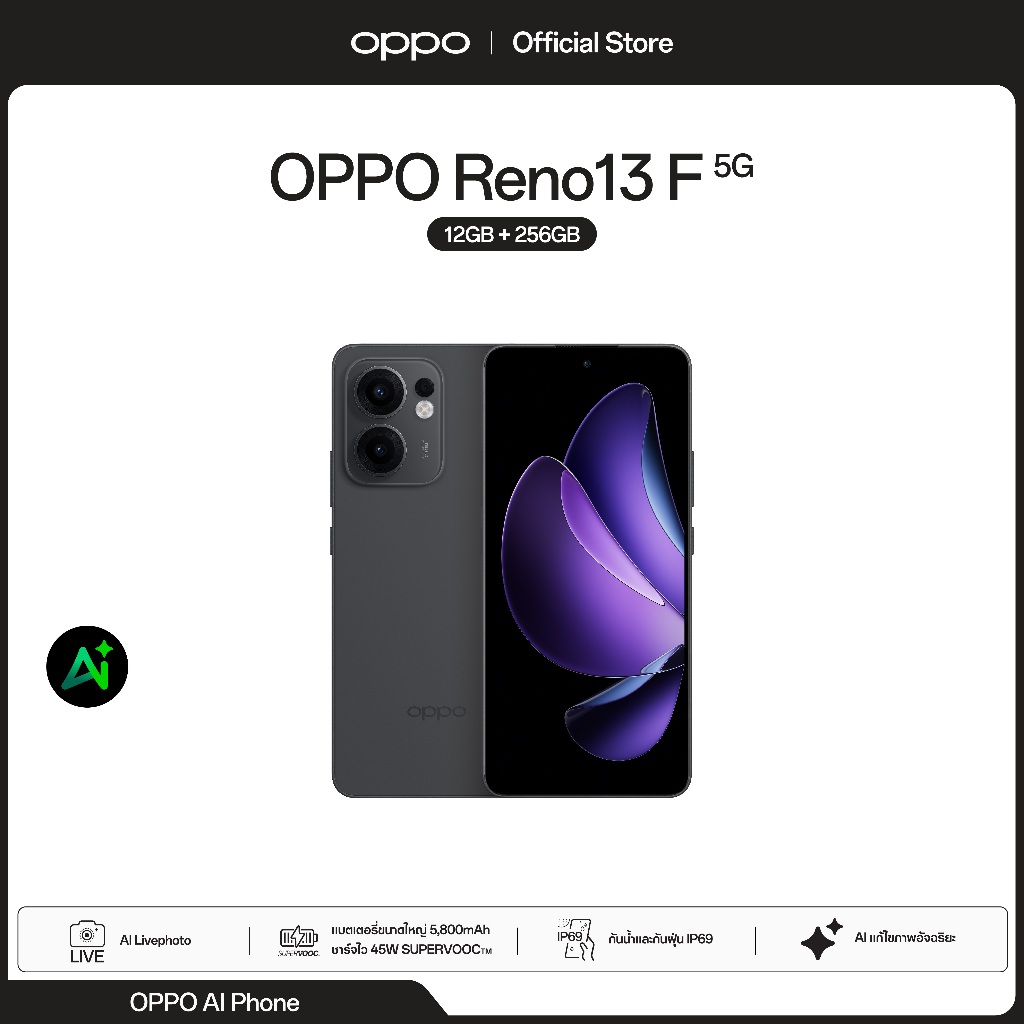Click the IP69 feature description text

tap(660, 939)
